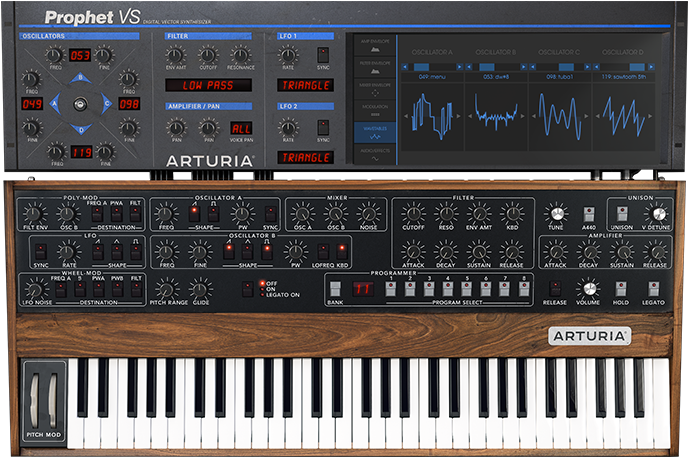Screen dimensions: 688x457
Task: Toggle Oscillator B KBD switch
Action: pos(342,252)
